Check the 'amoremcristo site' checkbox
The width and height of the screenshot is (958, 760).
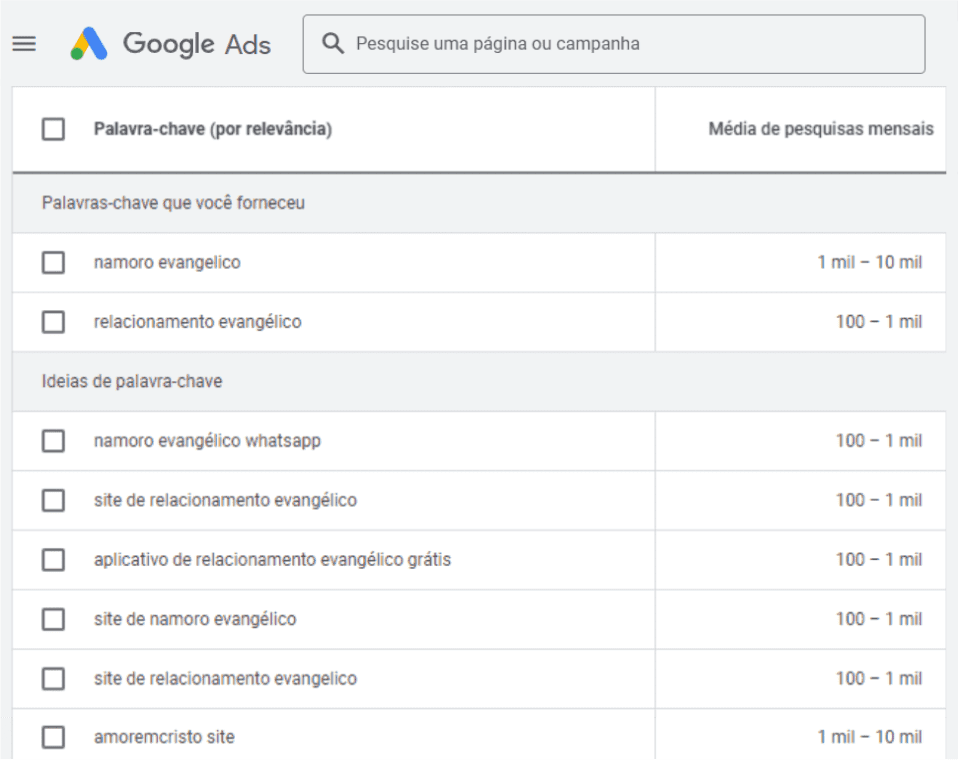[54, 738]
